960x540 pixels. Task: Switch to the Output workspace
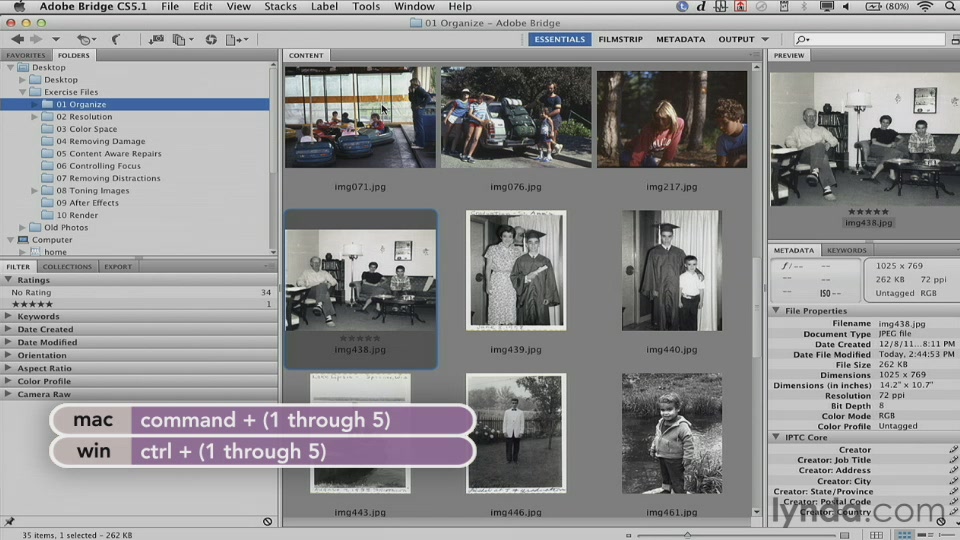point(736,39)
